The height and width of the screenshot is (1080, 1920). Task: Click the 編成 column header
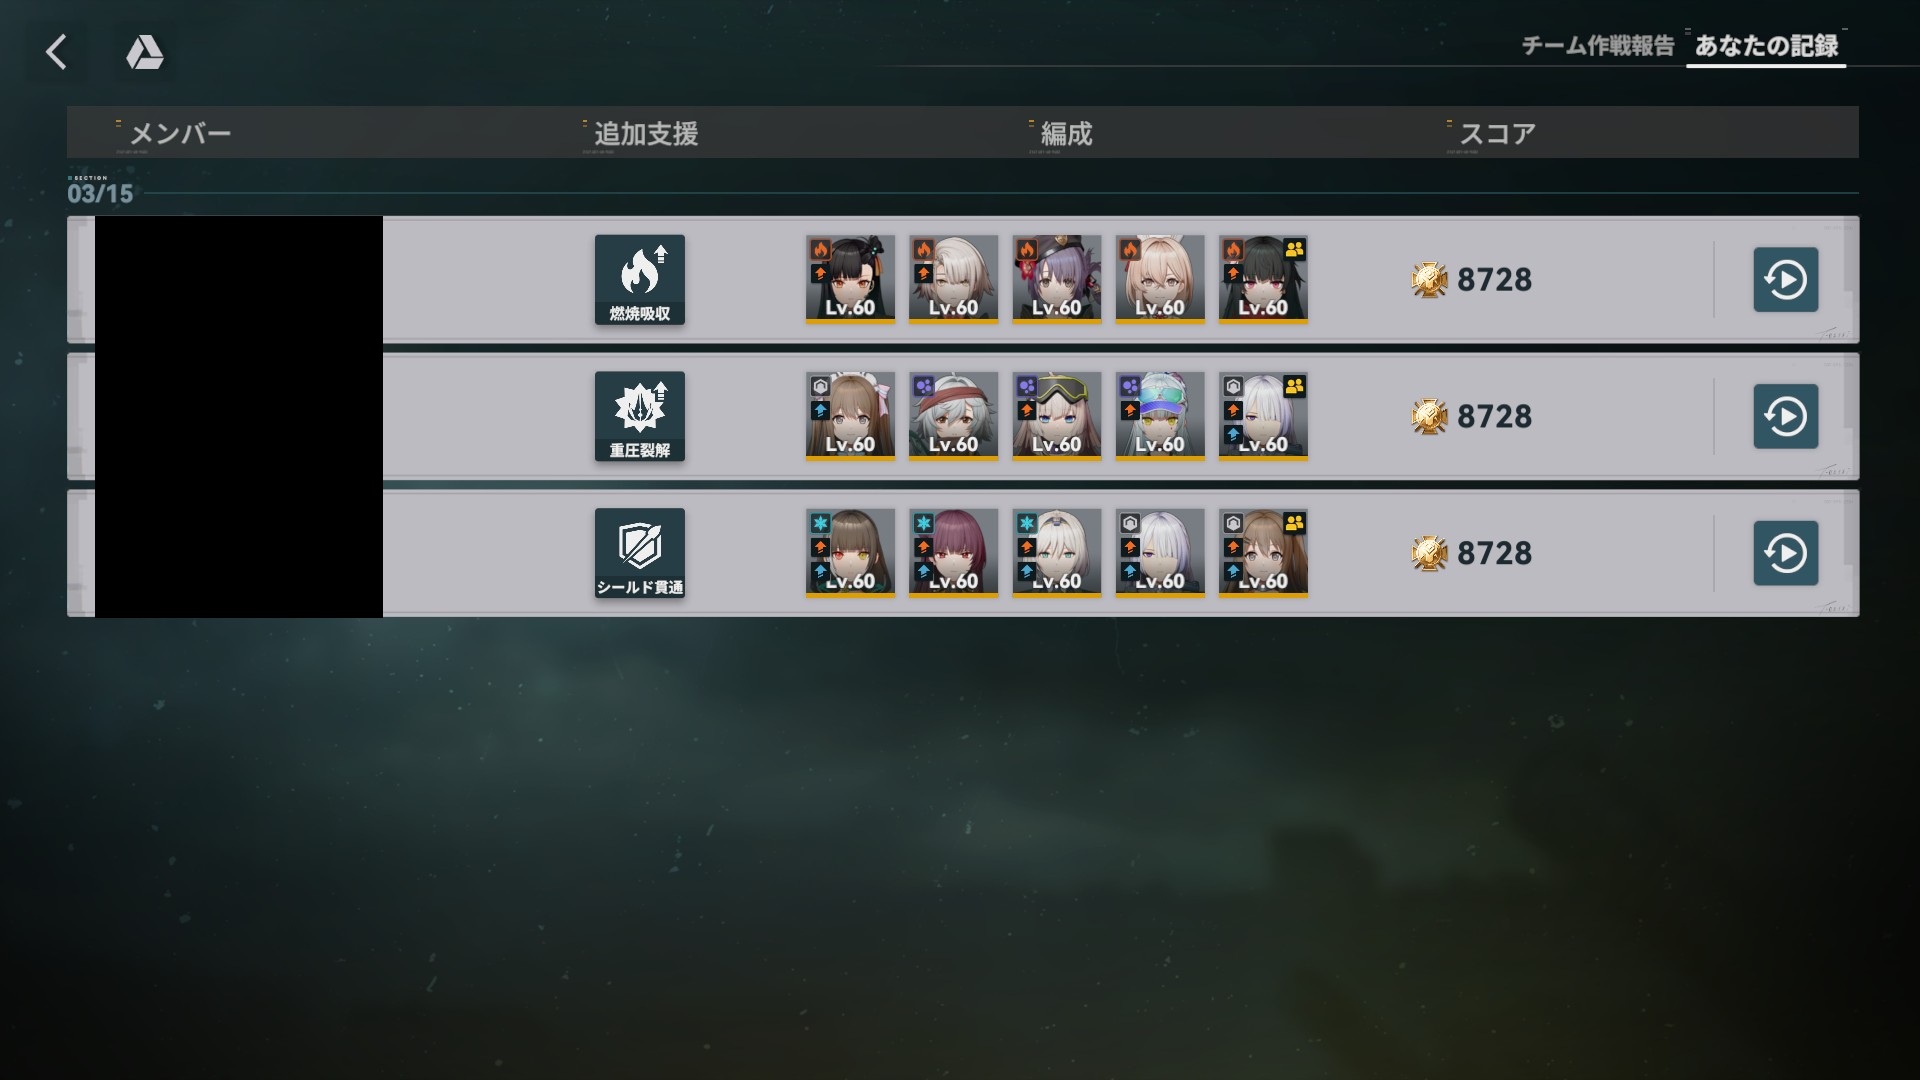pos(1066,133)
